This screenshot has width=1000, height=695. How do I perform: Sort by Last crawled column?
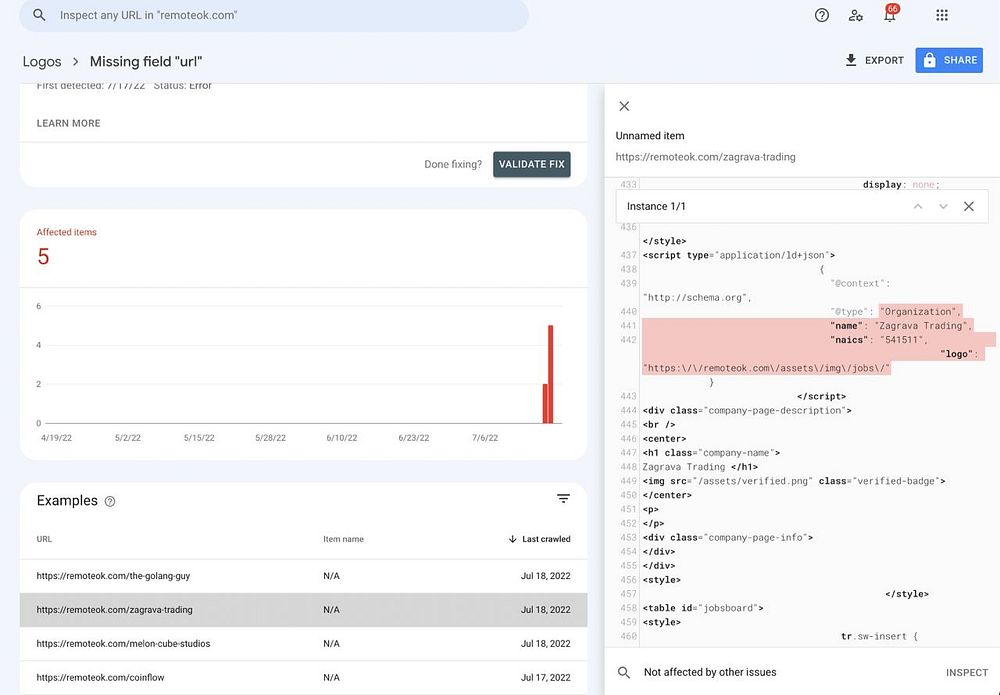[540, 539]
